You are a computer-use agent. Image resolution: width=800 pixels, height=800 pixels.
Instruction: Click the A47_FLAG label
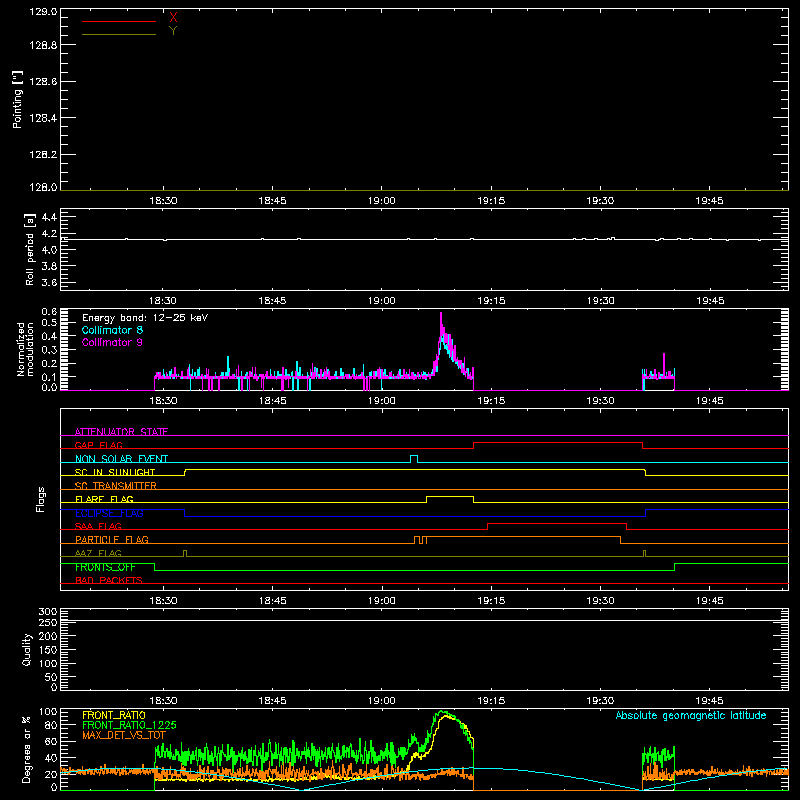(98, 553)
